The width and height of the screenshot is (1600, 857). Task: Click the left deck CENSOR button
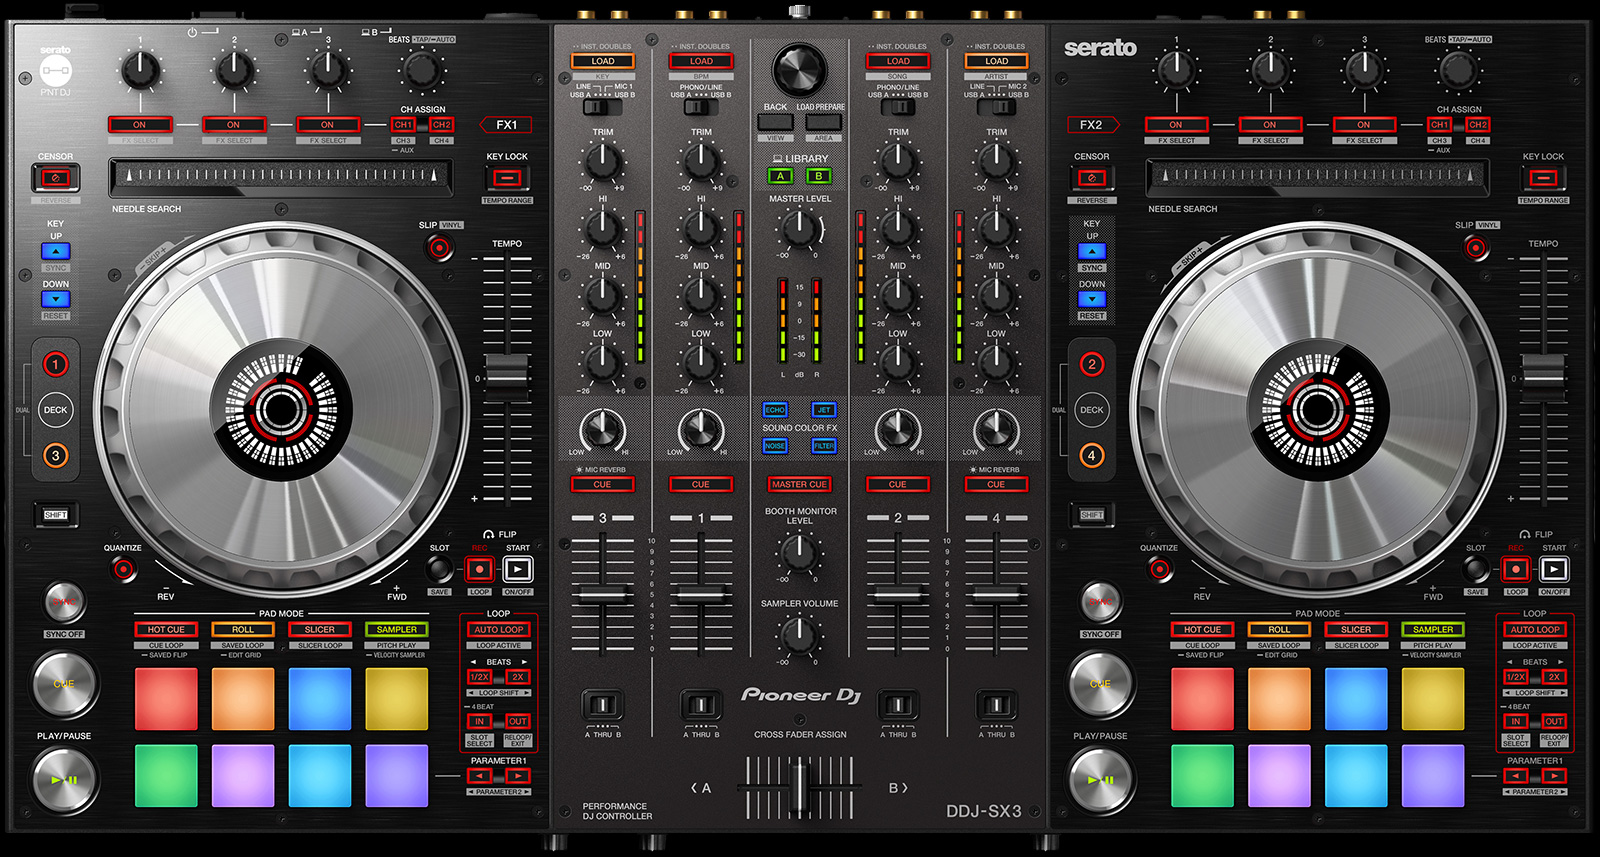tap(56, 178)
